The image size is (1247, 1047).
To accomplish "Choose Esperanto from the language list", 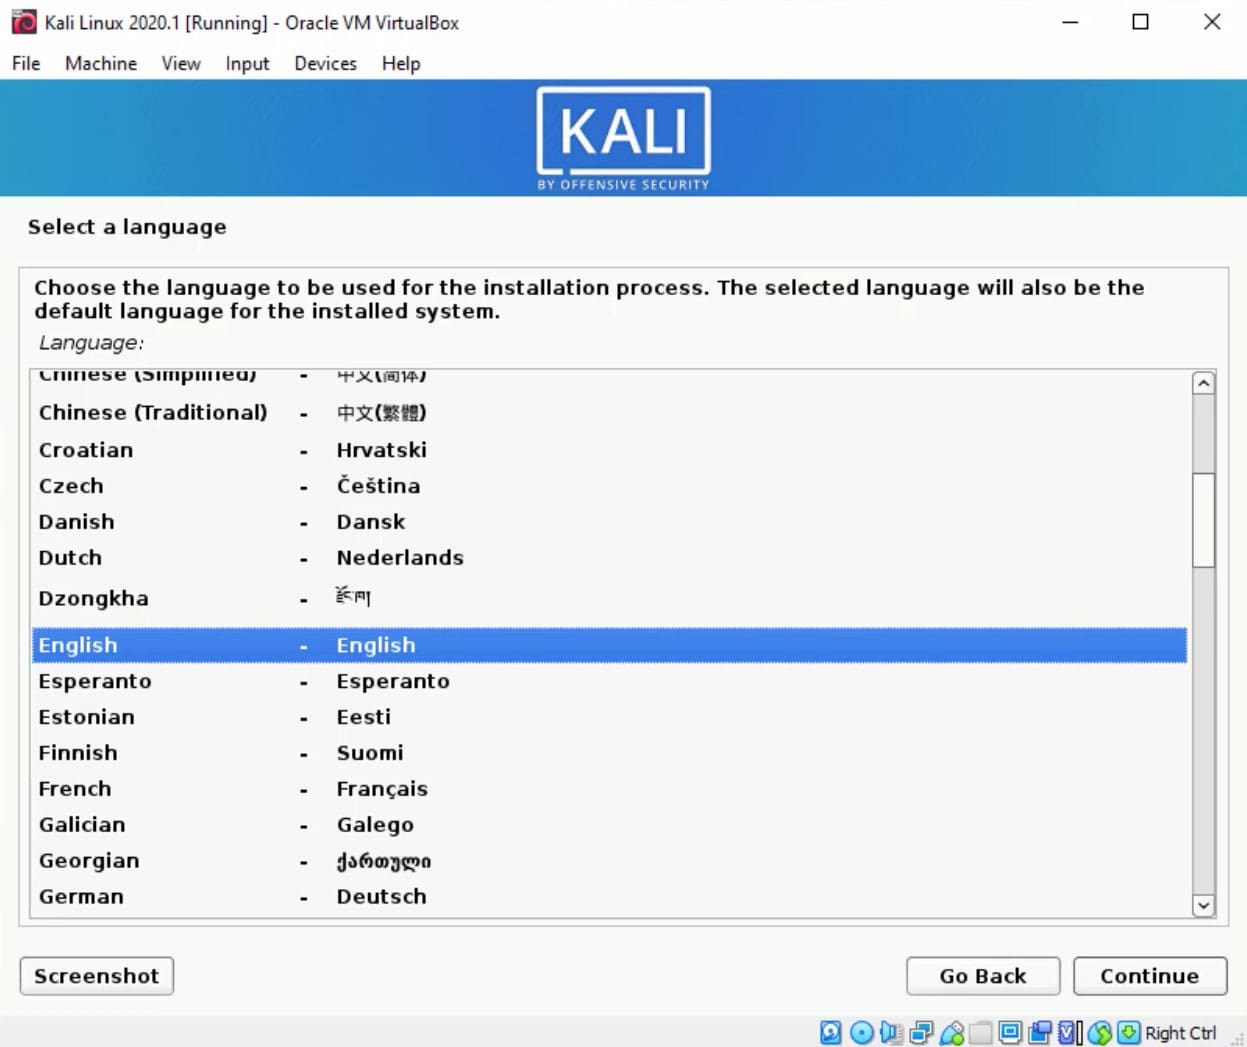I will pyautogui.click(x=609, y=681).
